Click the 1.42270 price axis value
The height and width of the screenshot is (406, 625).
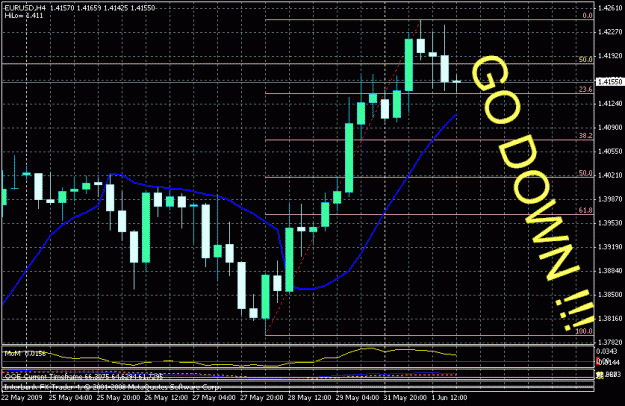tap(610, 32)
